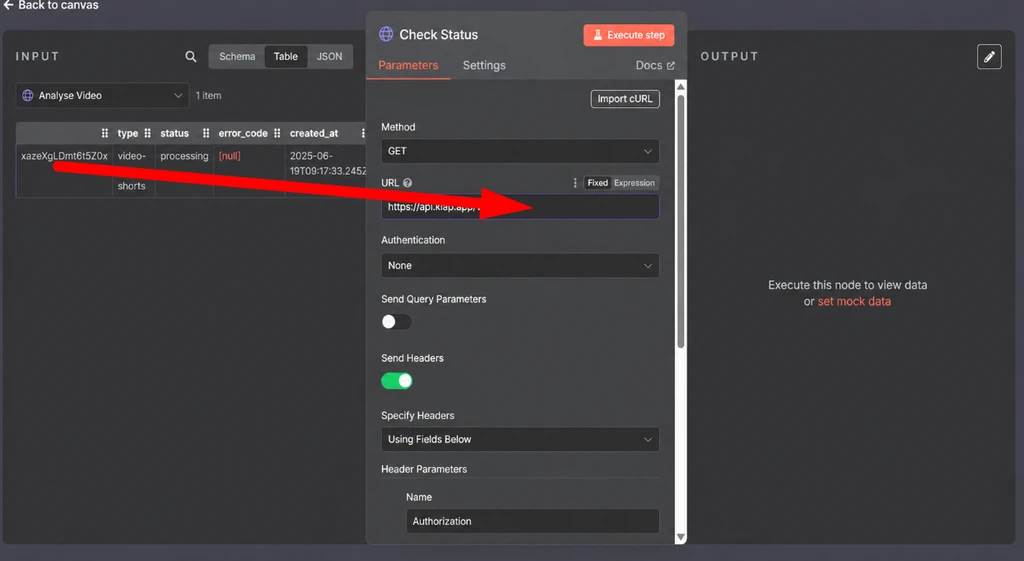The width and height of the screenshot is (1024, 561).
Task: Open the Method GET dropdown
Action: tap(520, 151)
